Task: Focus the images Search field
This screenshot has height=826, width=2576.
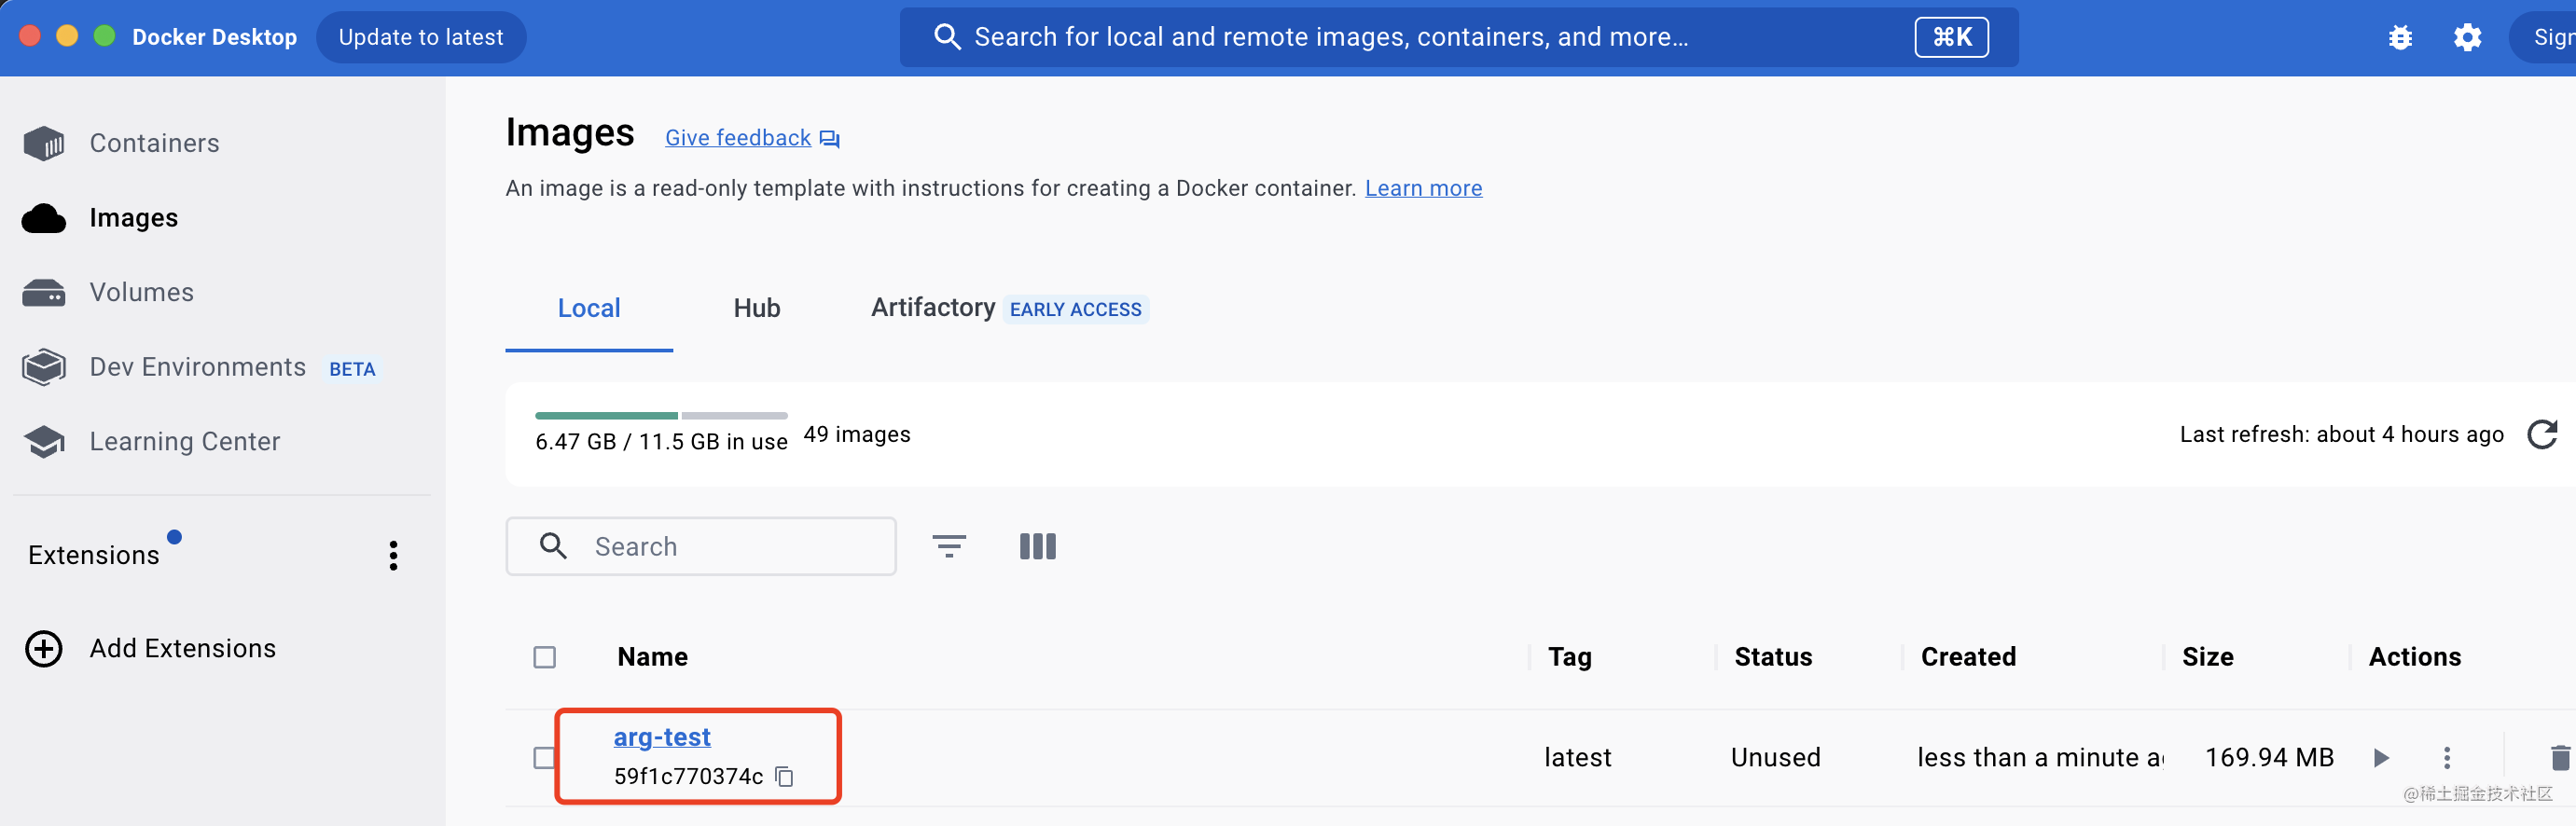Action: [701, 546]
